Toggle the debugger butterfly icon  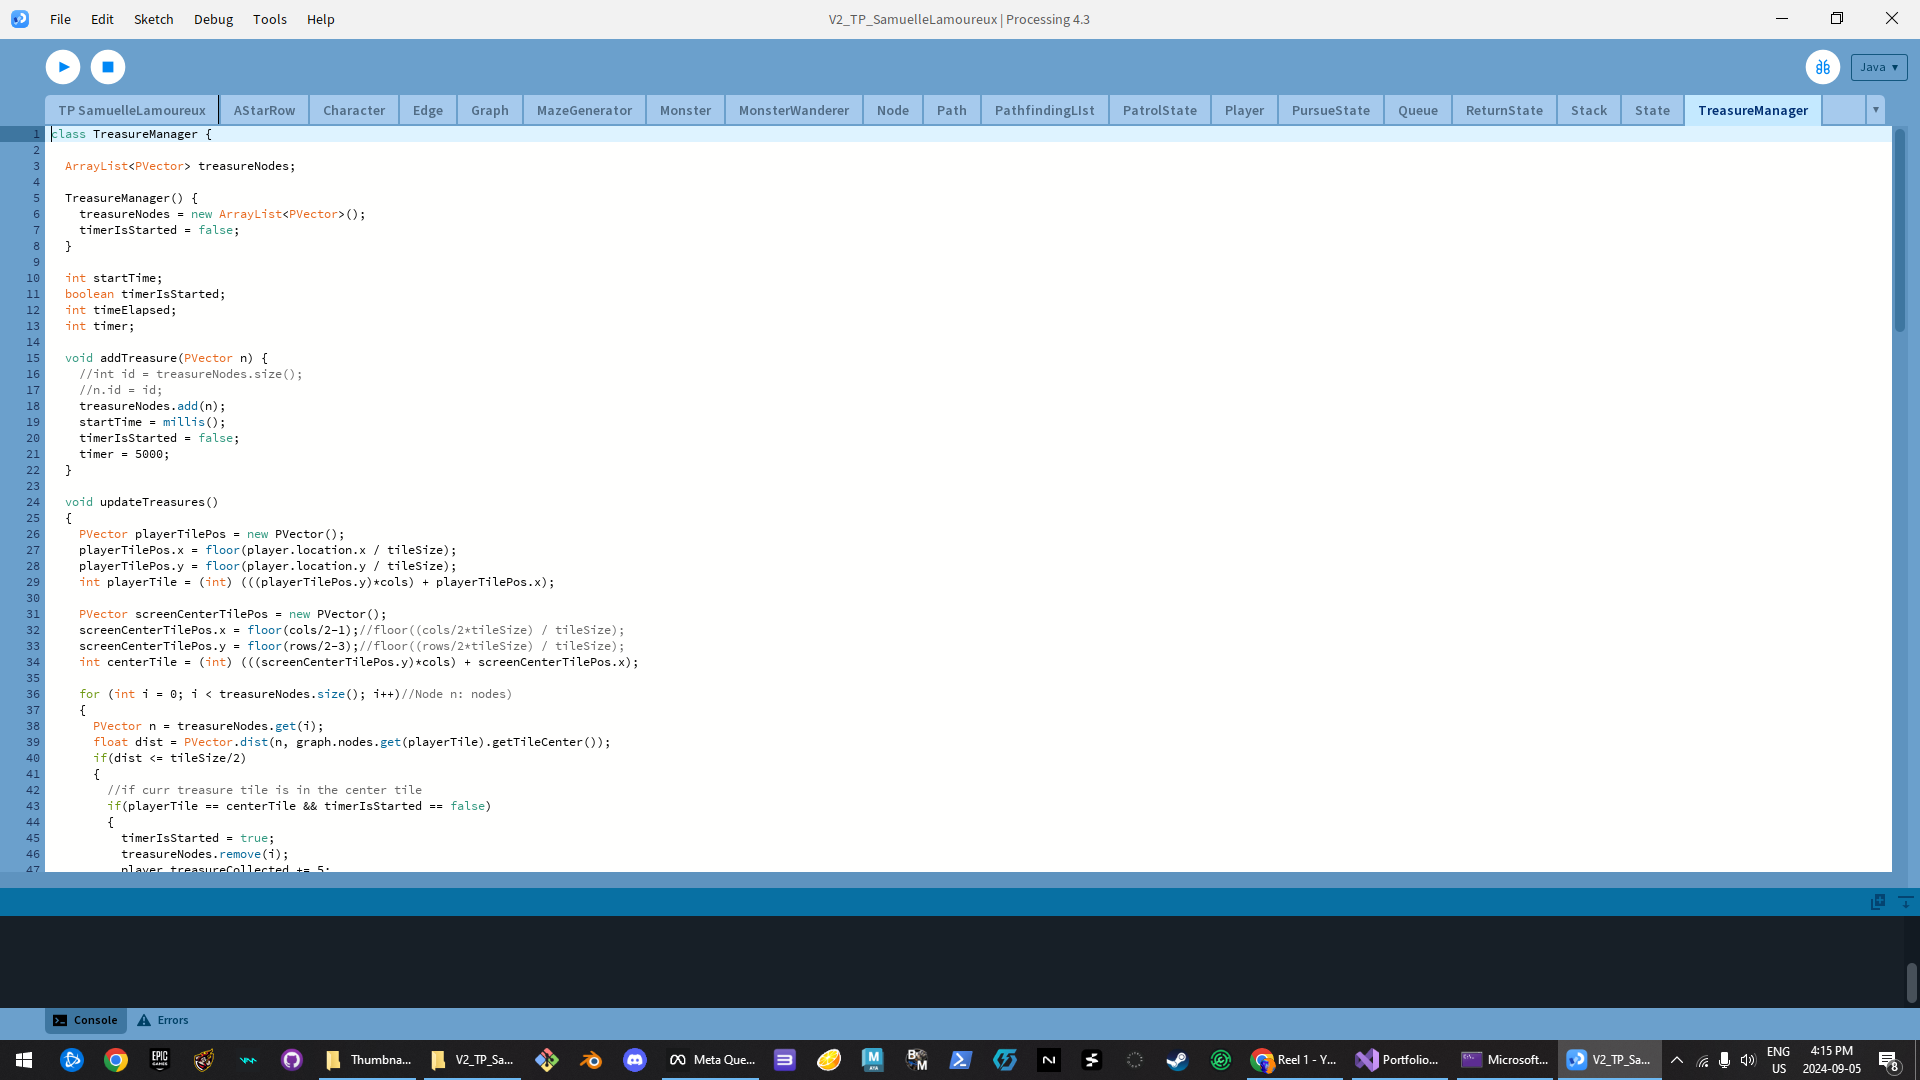(x=1822, y=67)
